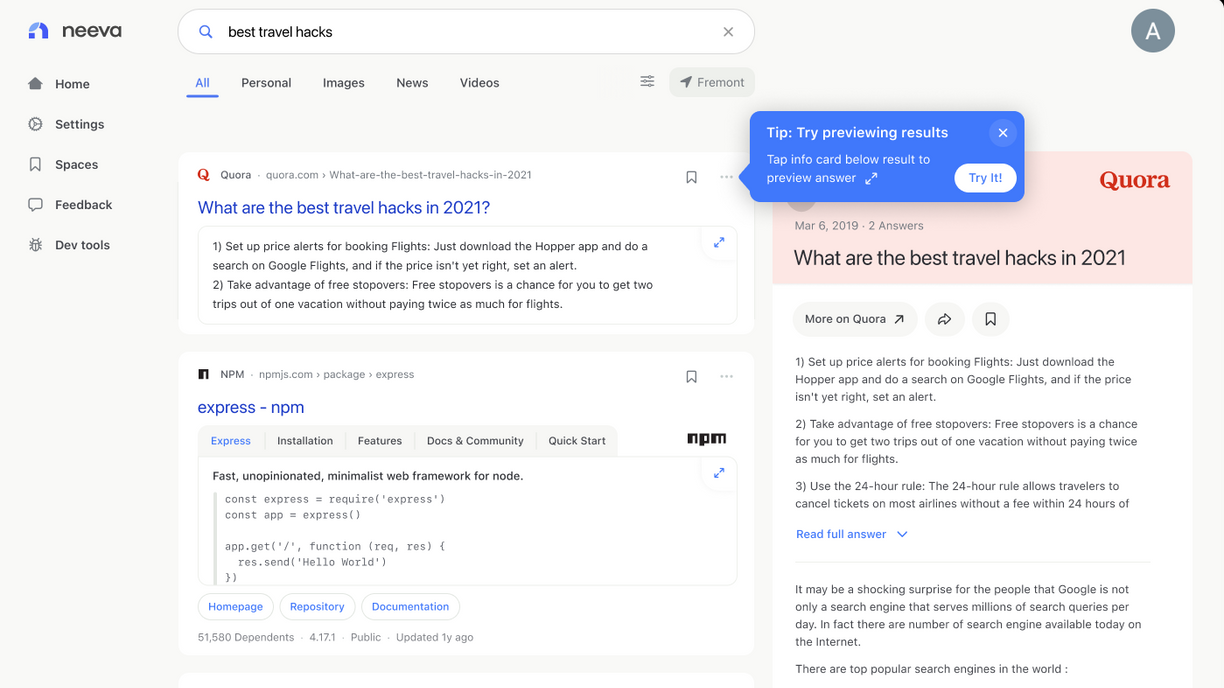Click the Neeva logo
Screen dimensions: 1224x688
tap(75, 31)
